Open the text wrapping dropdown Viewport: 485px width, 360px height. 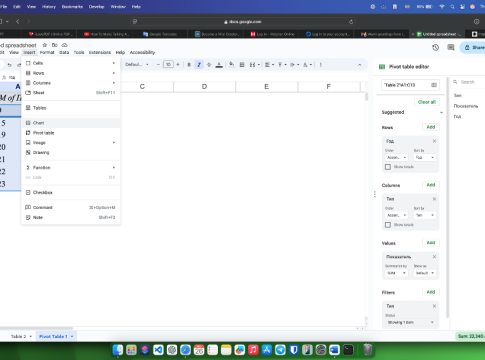(x=294, y=65)
